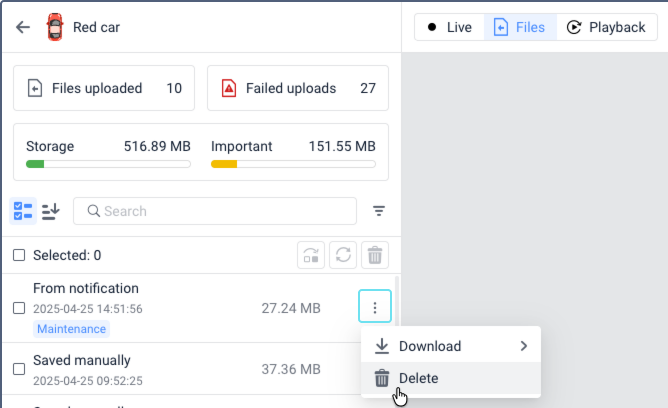The height and width of the screenshot is (408, 668).
Task: Toggle the select all checkbox
Action: (19, 255)
